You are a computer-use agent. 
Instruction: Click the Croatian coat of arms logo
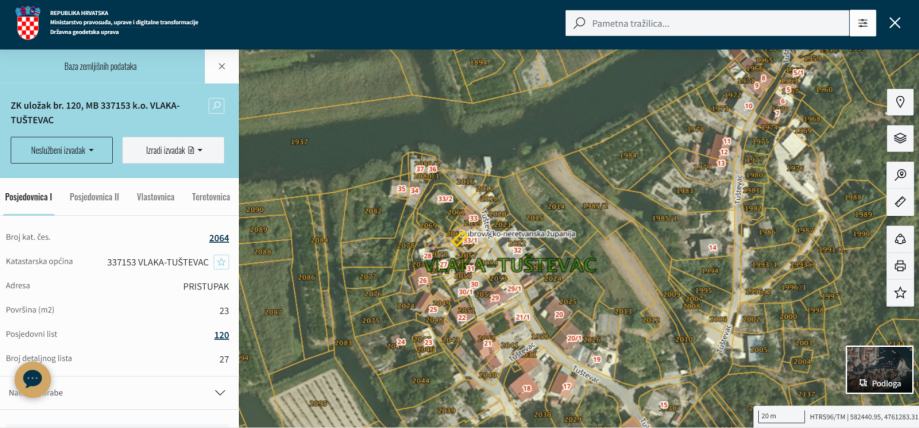click(x=28, y=23)
